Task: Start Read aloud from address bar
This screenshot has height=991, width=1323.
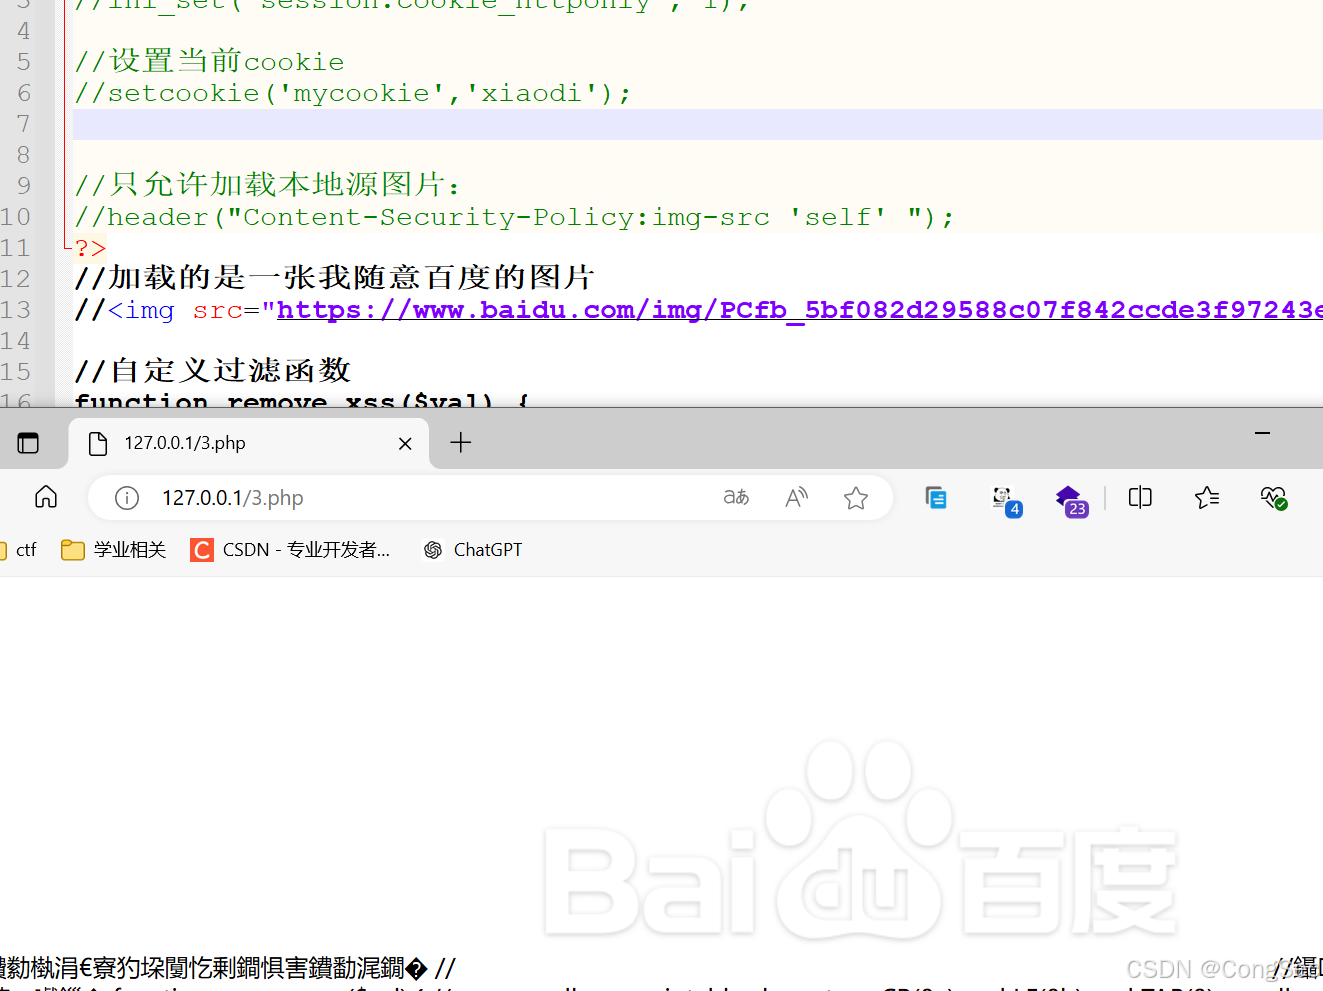Action: 796,497
